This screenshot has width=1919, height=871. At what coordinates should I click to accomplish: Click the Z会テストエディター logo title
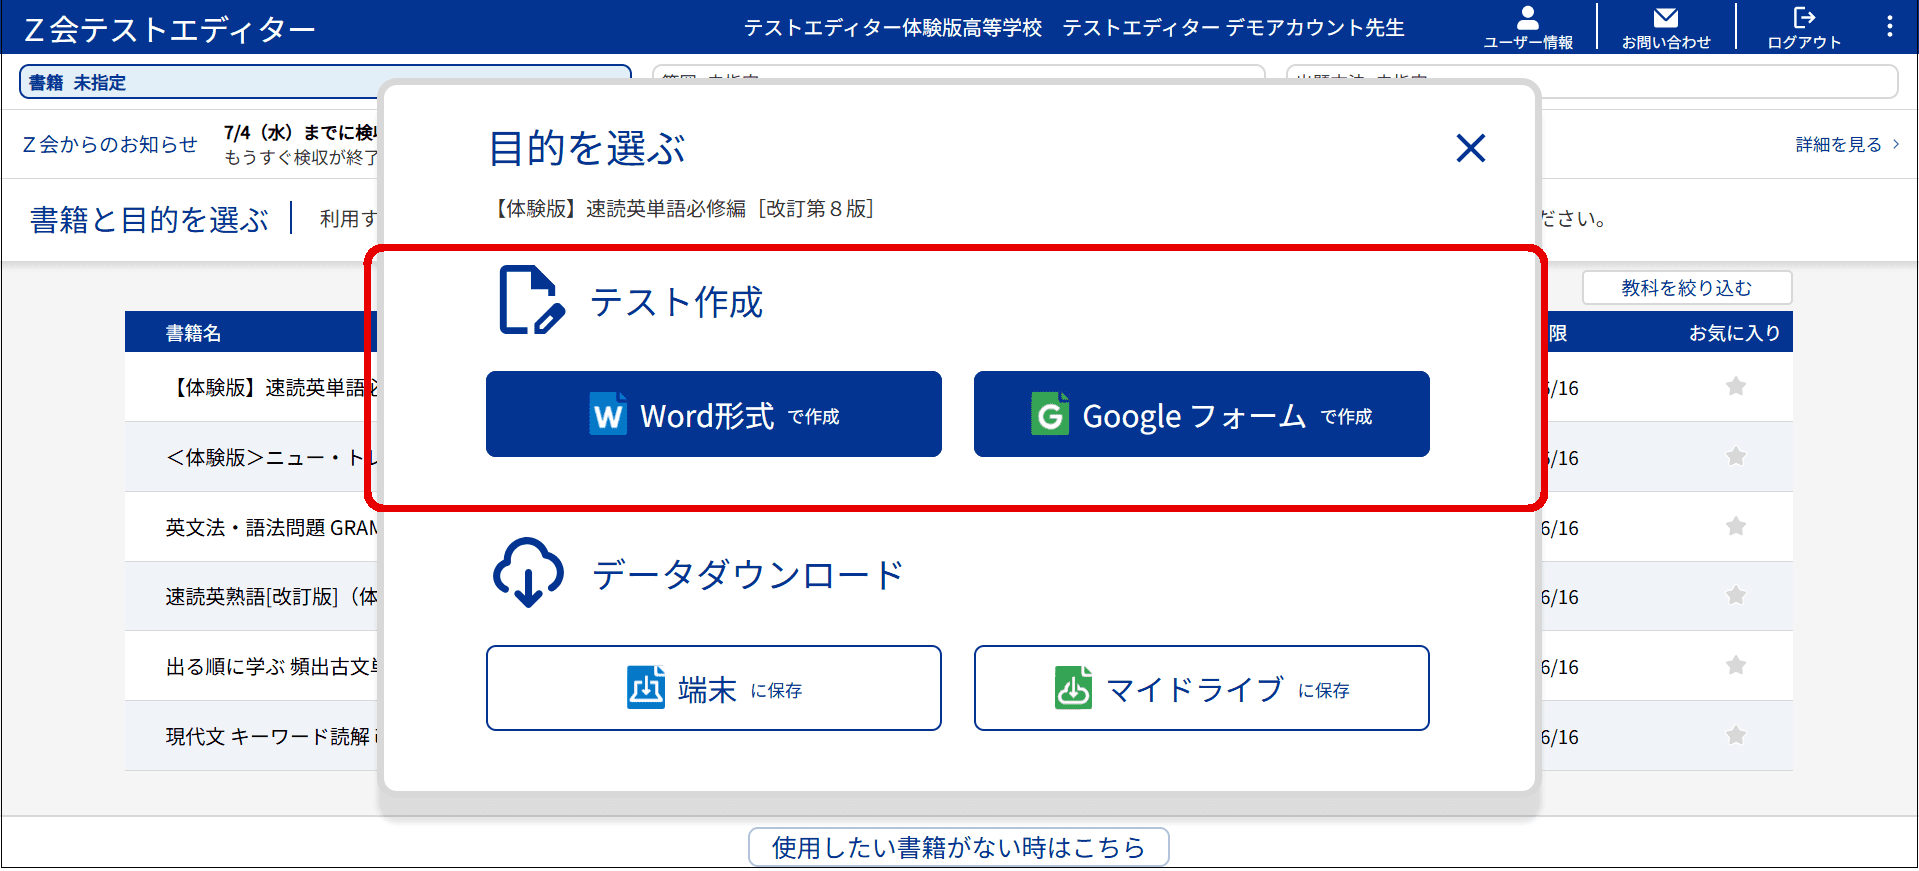(170, 30)
